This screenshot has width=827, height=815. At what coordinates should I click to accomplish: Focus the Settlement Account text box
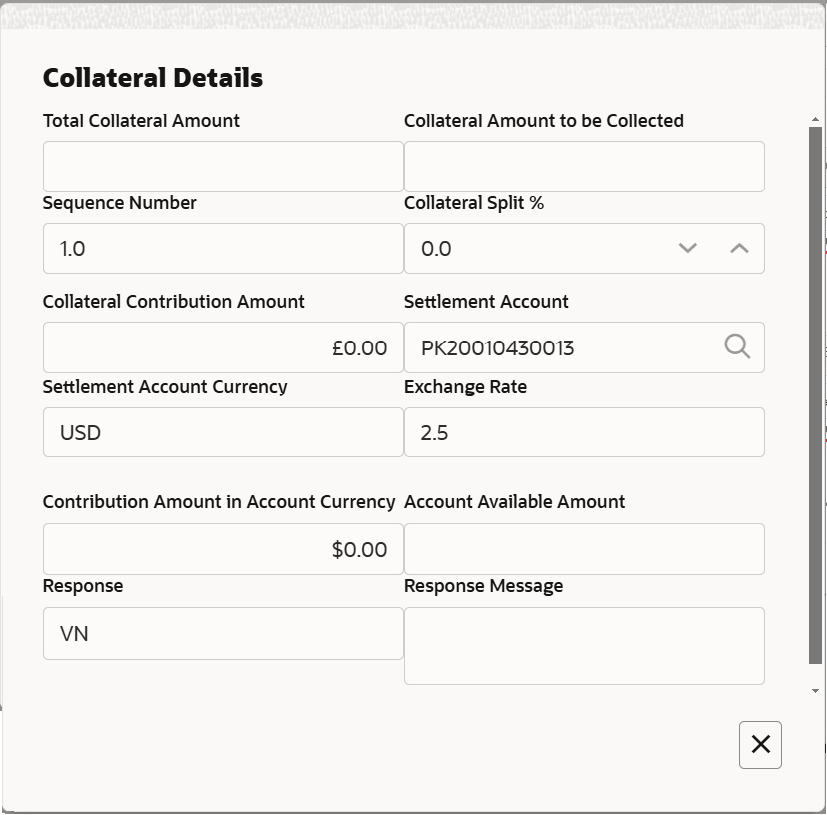tap(560, 347)
